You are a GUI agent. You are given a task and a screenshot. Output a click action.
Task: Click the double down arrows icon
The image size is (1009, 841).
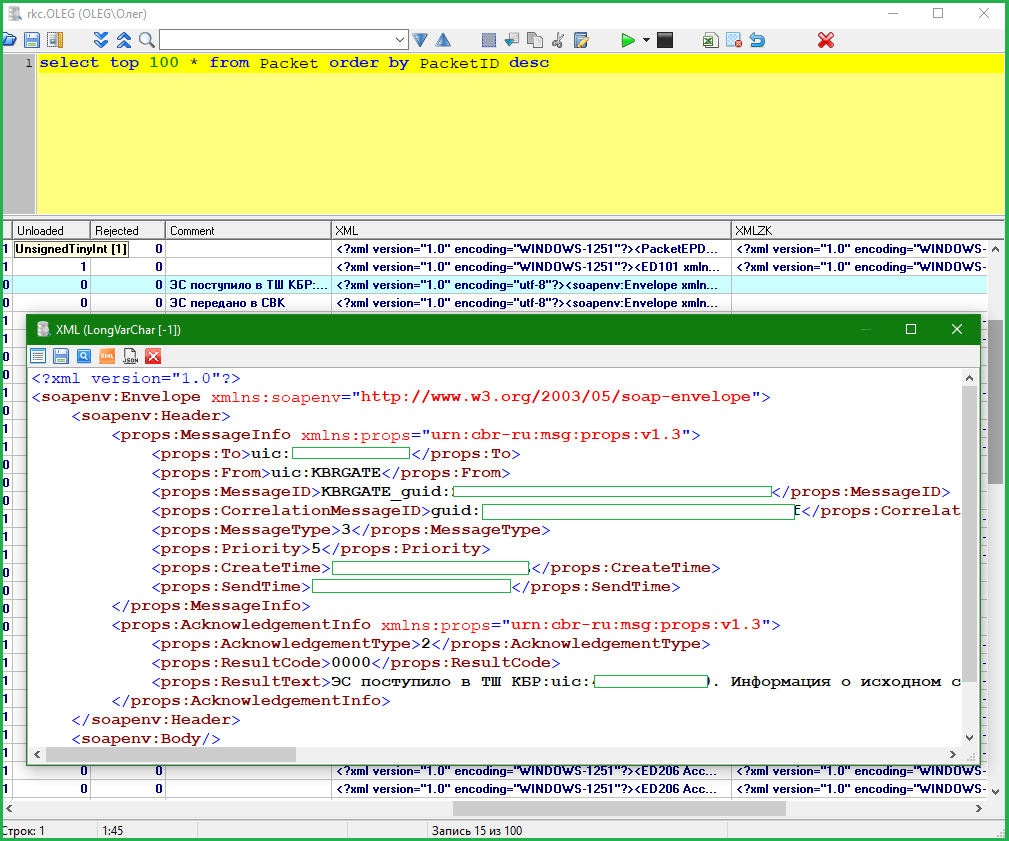click(101, 40)
